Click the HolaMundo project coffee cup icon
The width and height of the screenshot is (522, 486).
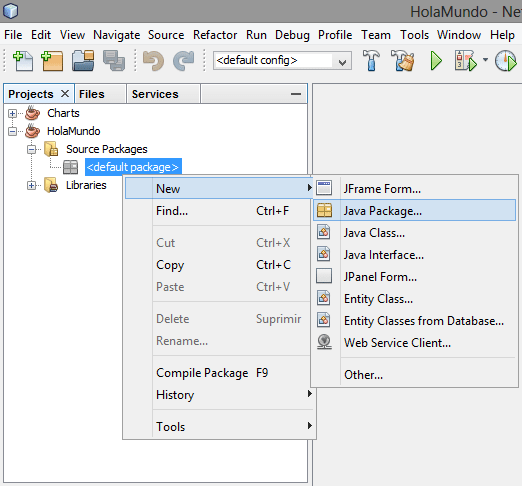pyautogui.click(x=32, y=131)
